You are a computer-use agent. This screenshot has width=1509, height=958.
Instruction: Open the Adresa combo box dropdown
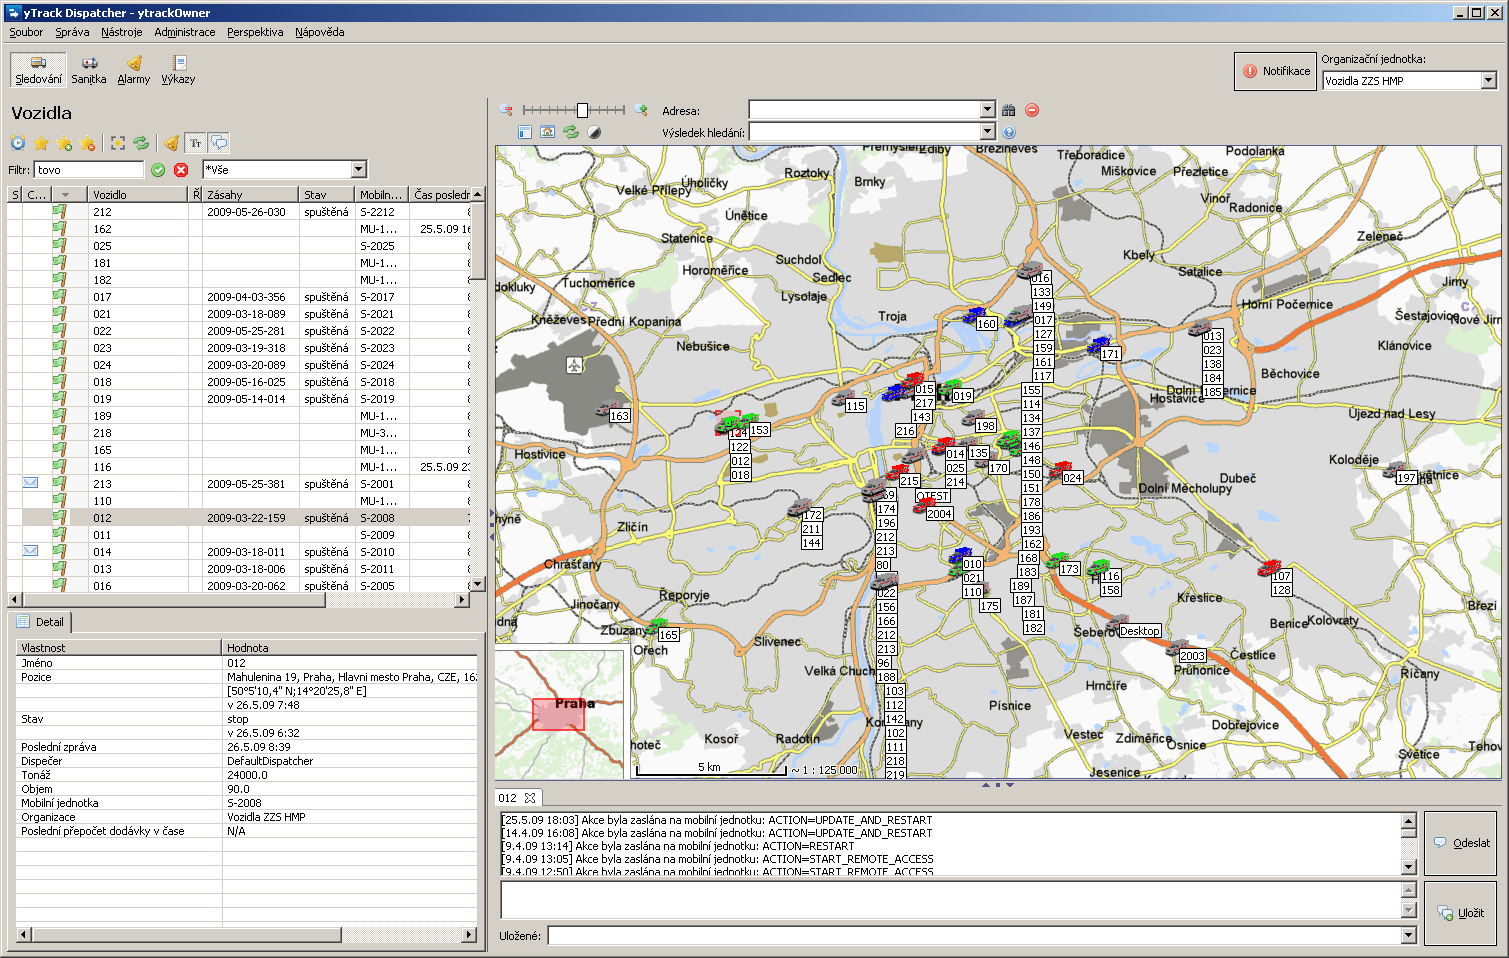point(987,110)
